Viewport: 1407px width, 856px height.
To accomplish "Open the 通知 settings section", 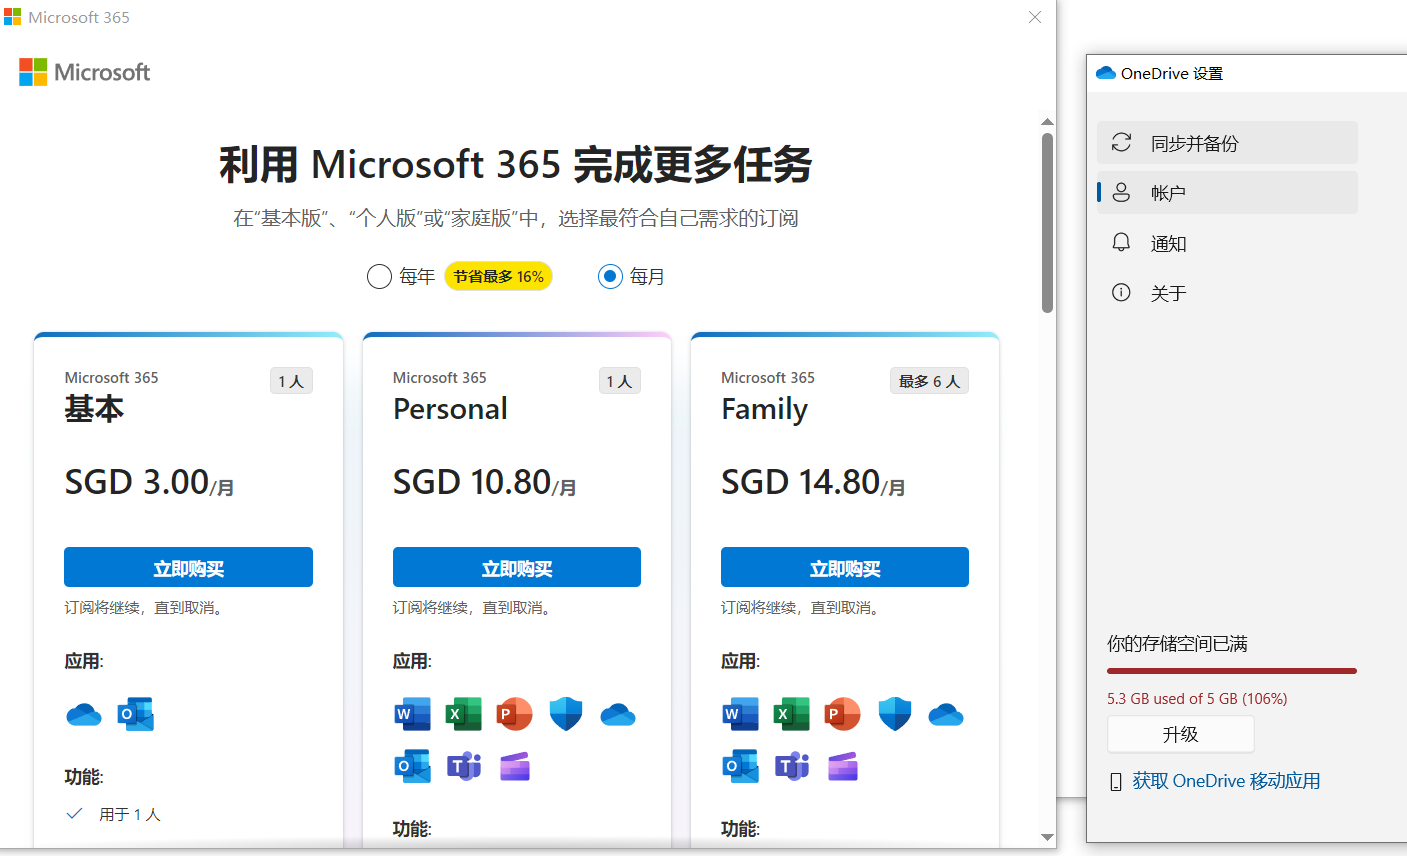I will pos(1227,243).
